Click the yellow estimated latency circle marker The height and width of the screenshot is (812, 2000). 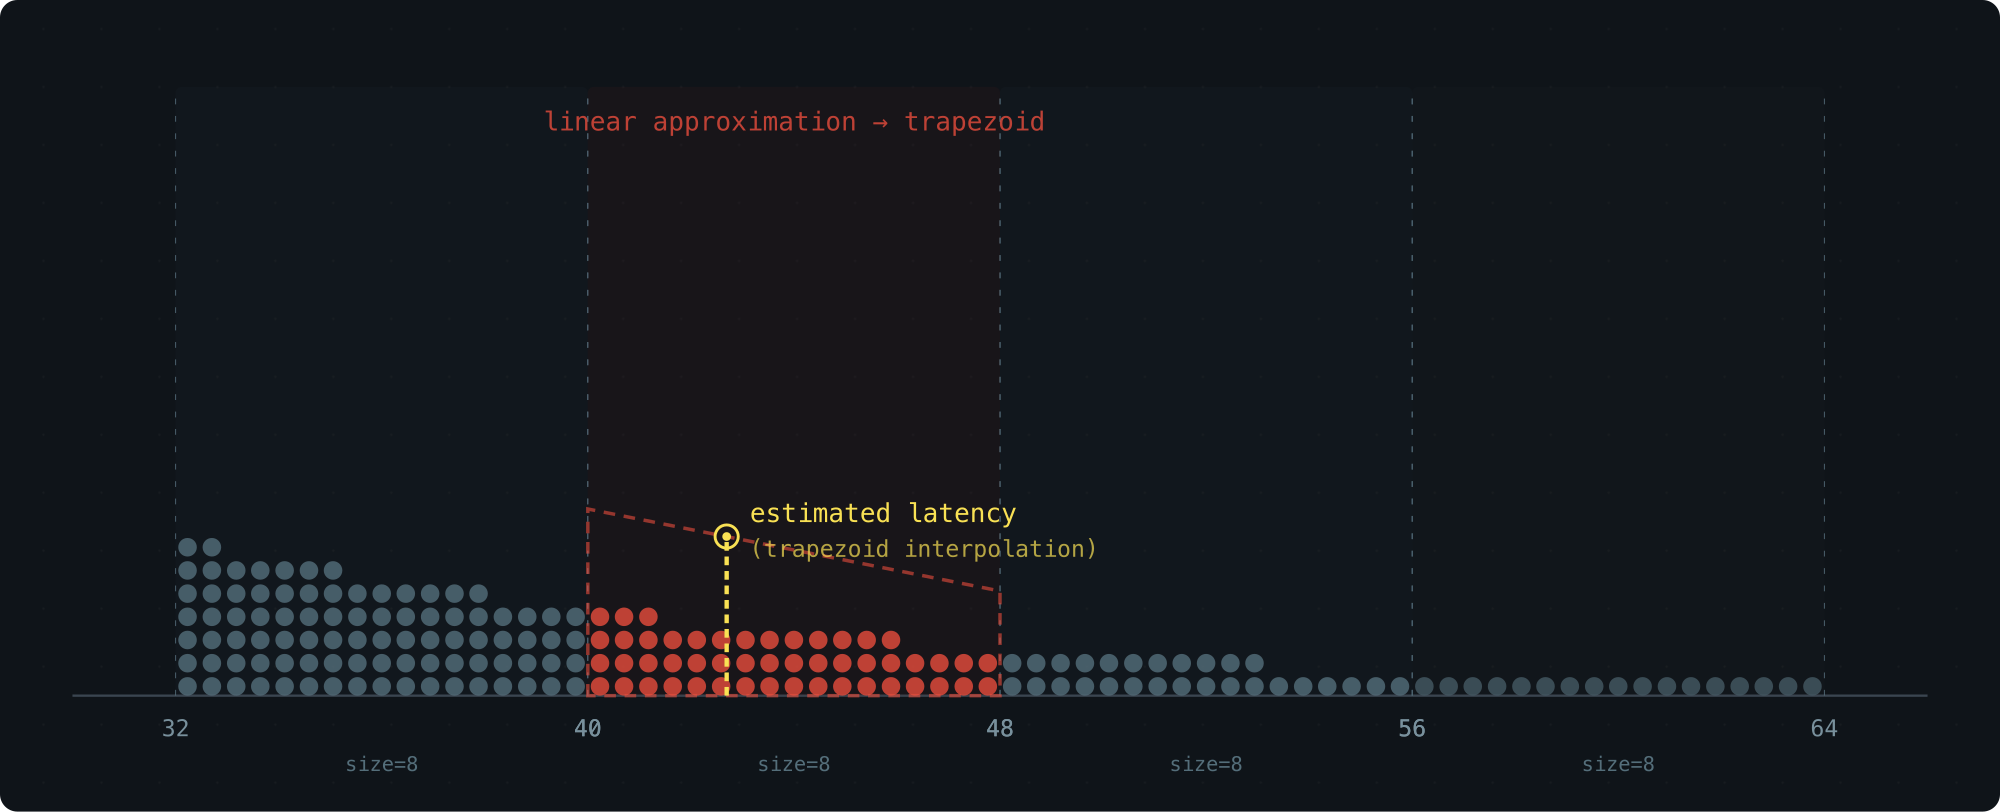pos(727,537)
